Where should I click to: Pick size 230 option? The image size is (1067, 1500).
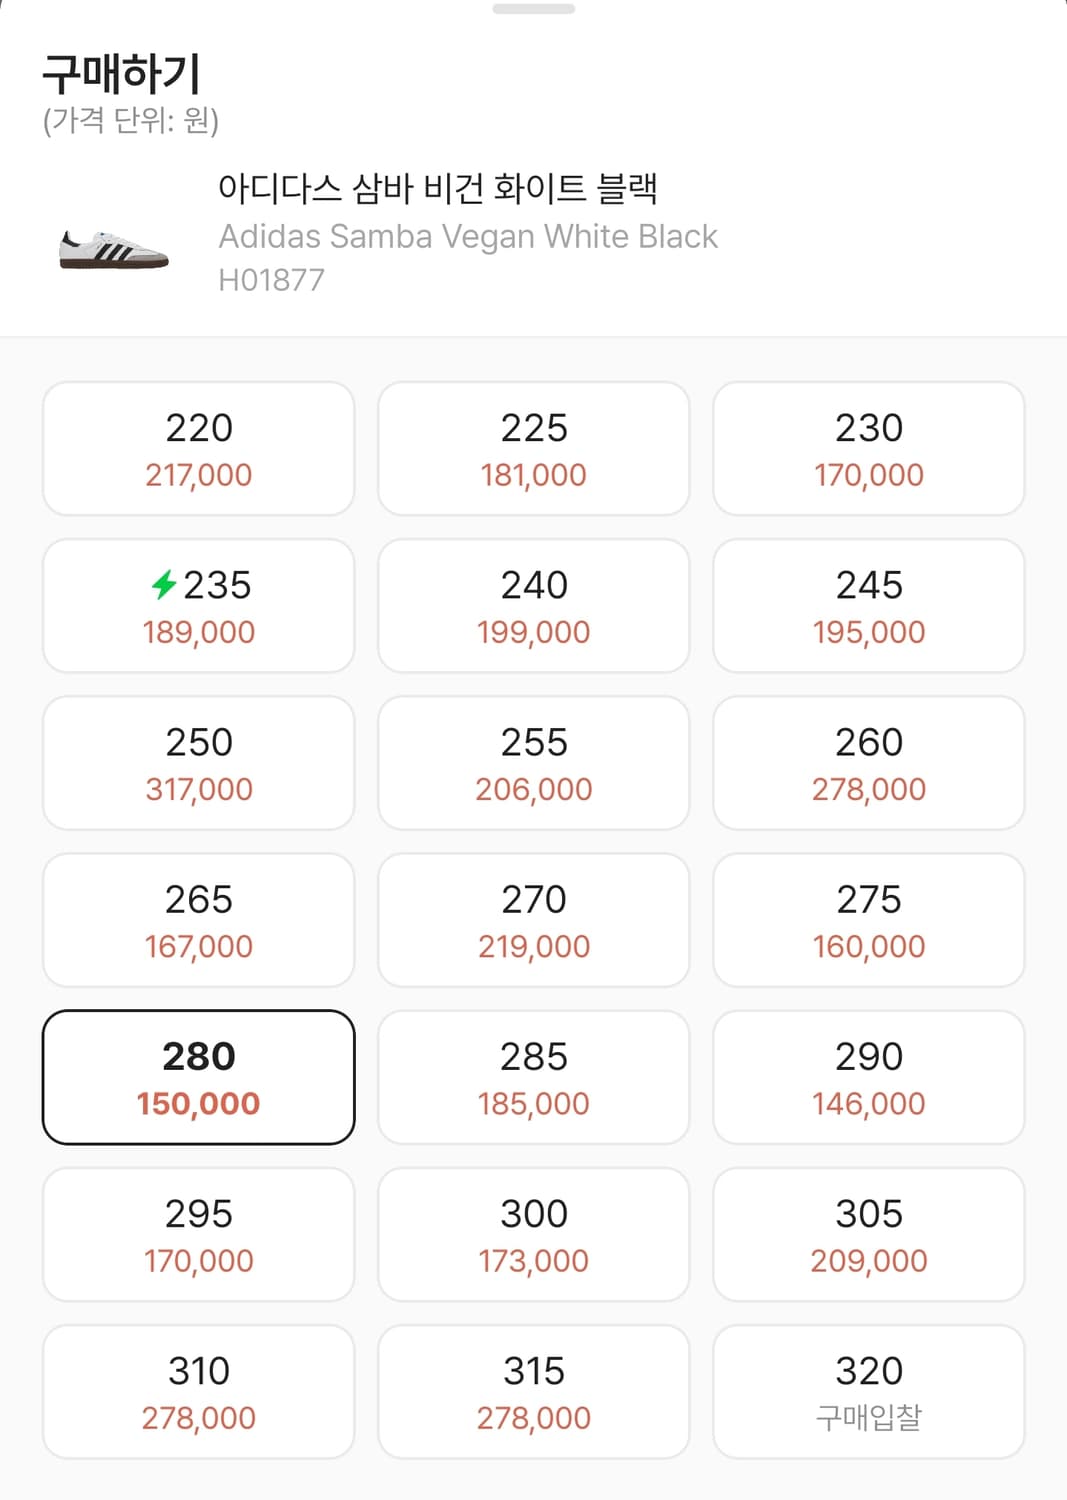pos(868,449)
